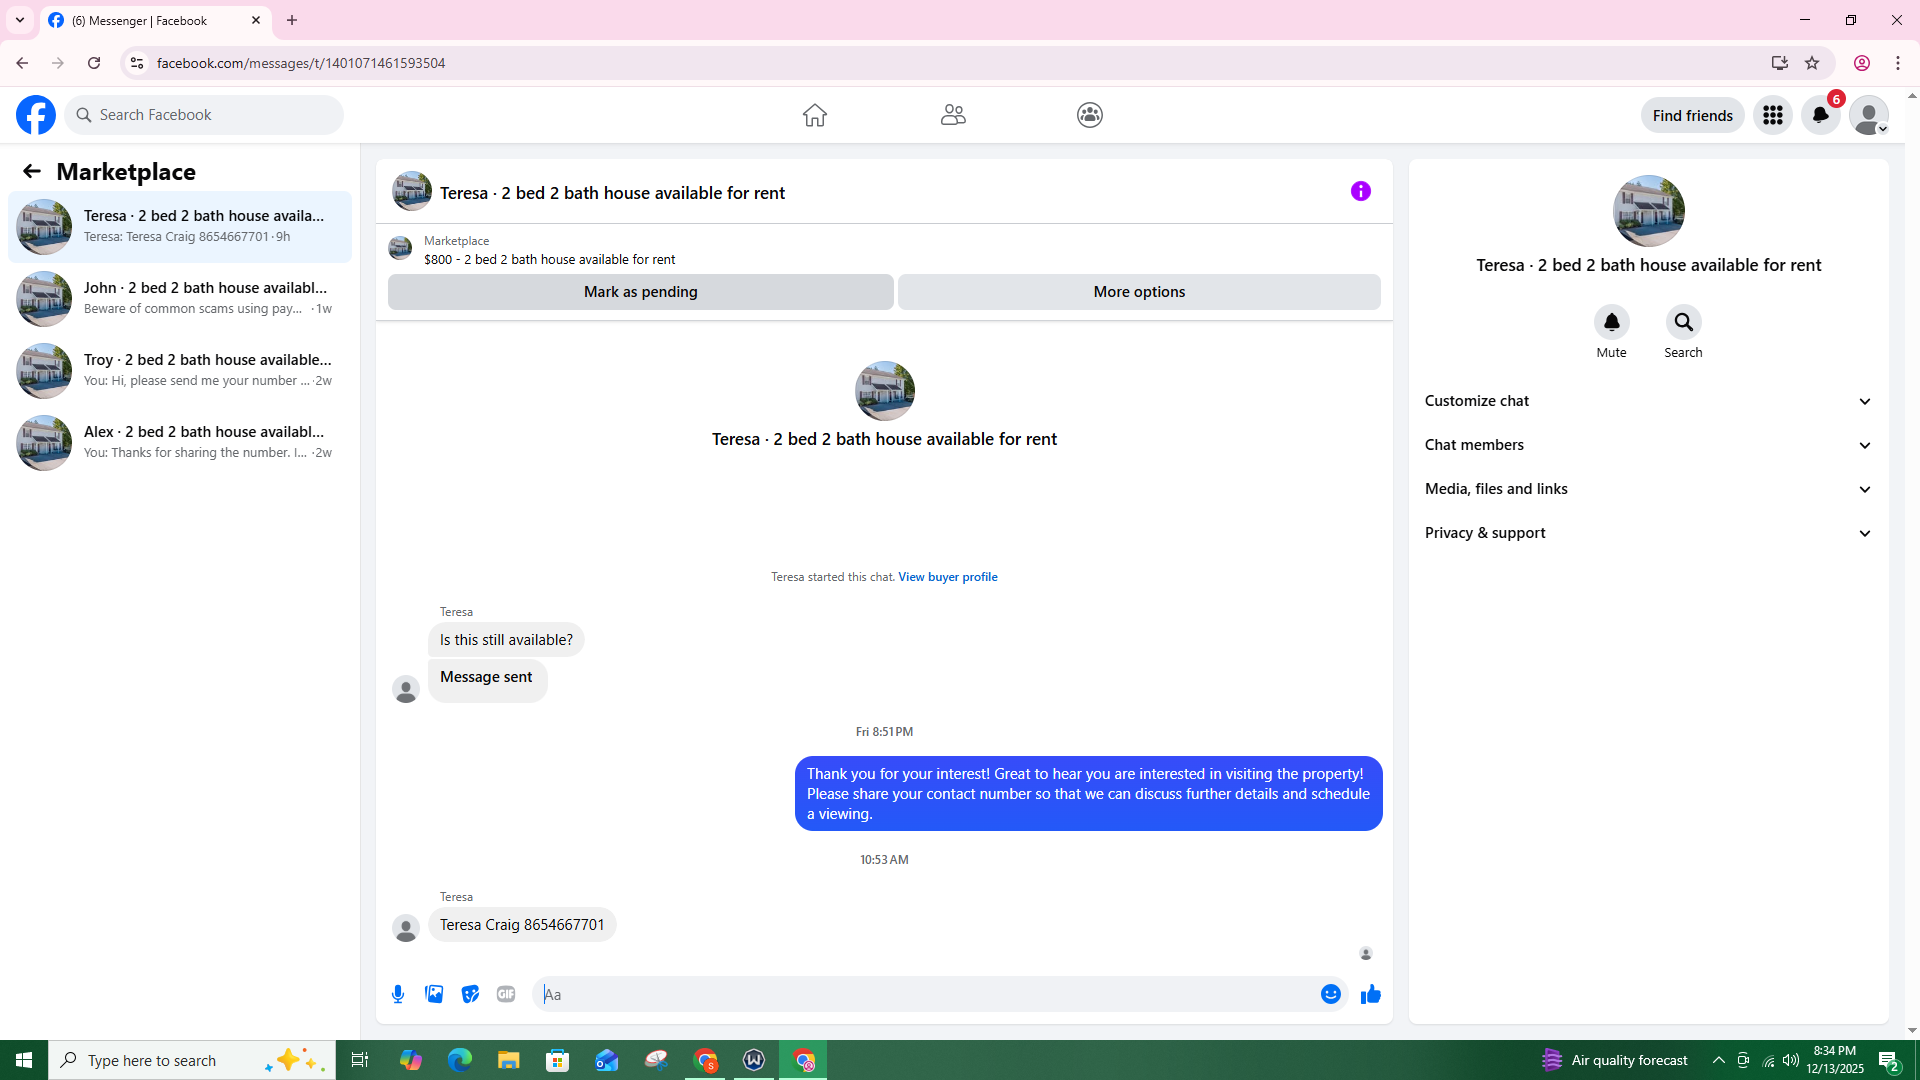Open a new browser tab

[x=292, y=20]
